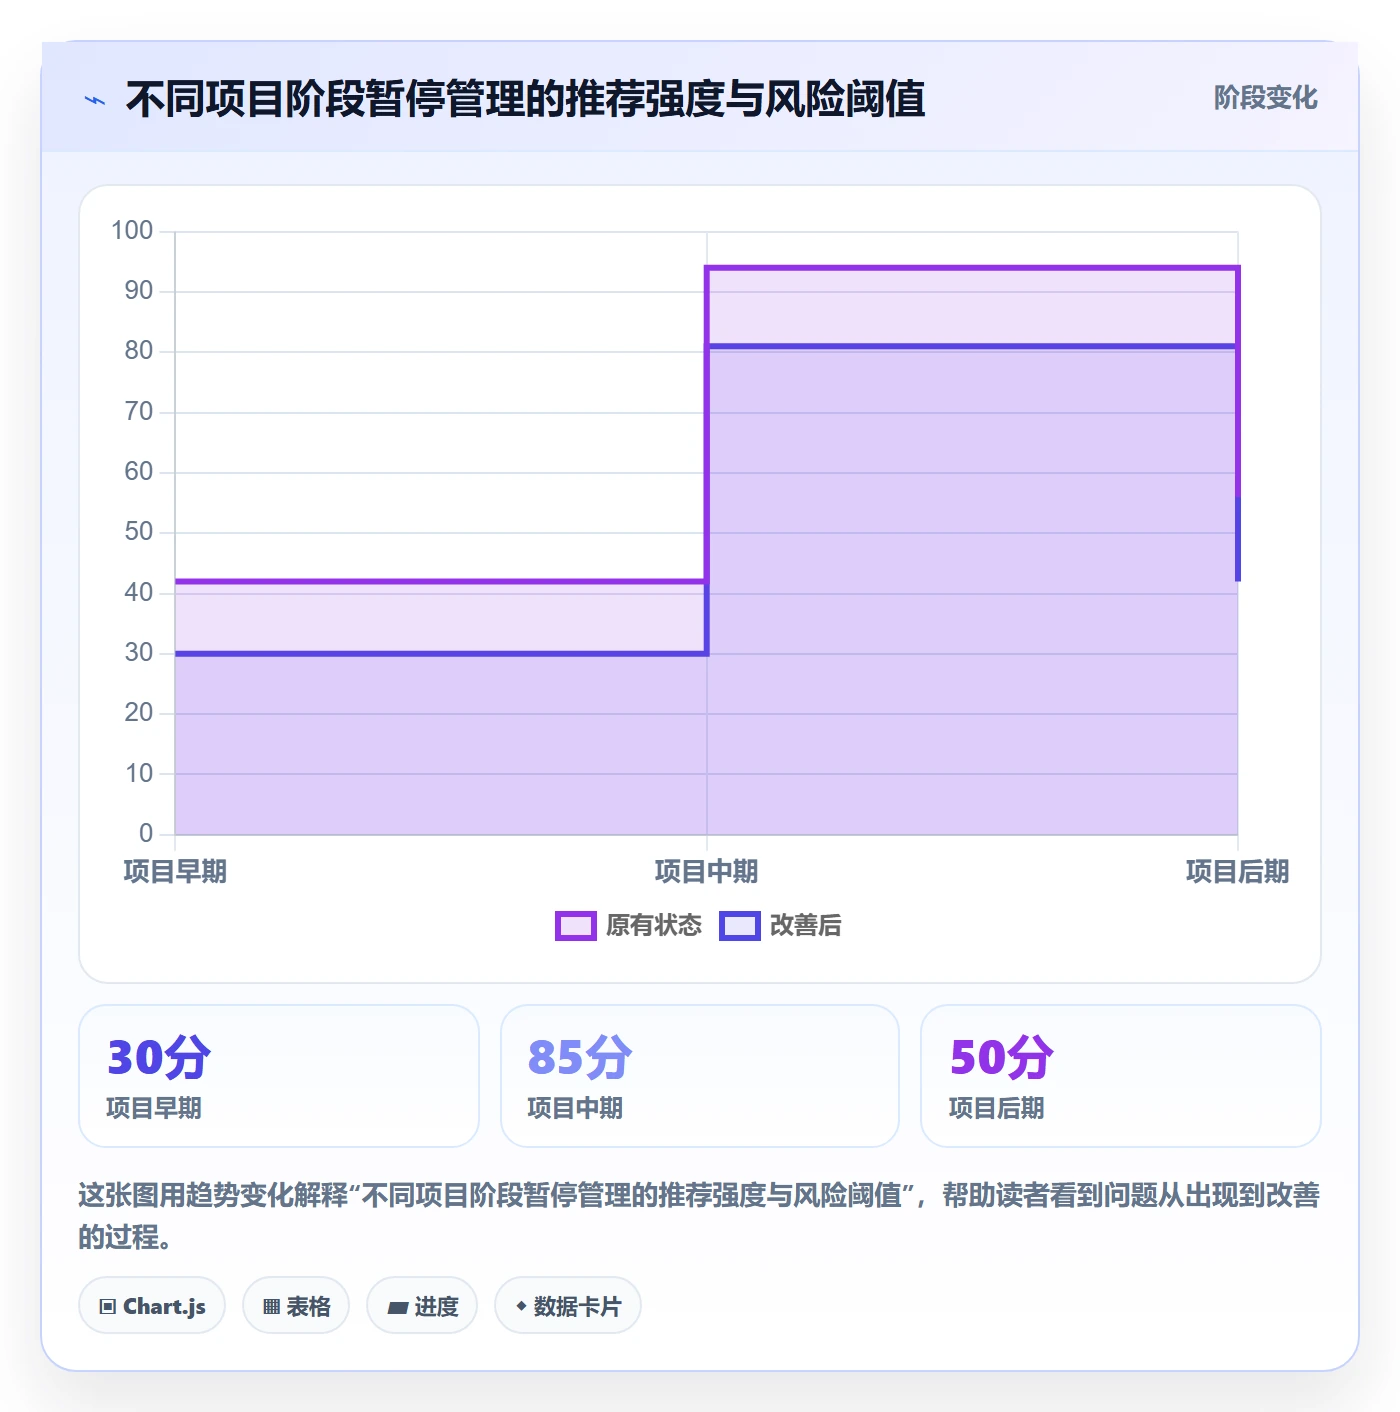
Task: Click the lightning icon beside the title
Action: pos(95,100)
